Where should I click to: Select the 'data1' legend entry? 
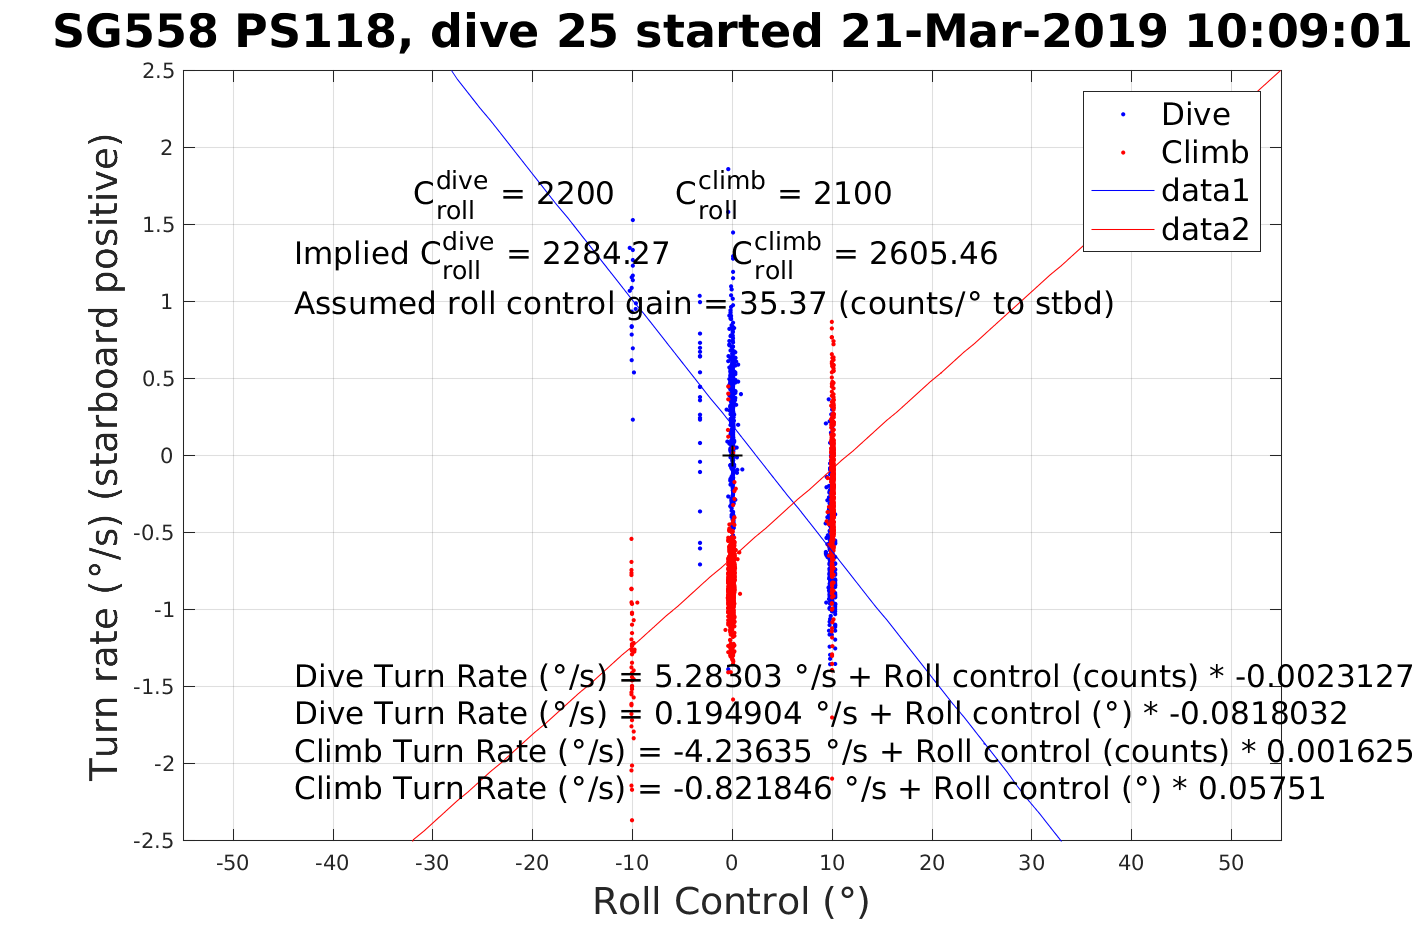pos(1205,190)
